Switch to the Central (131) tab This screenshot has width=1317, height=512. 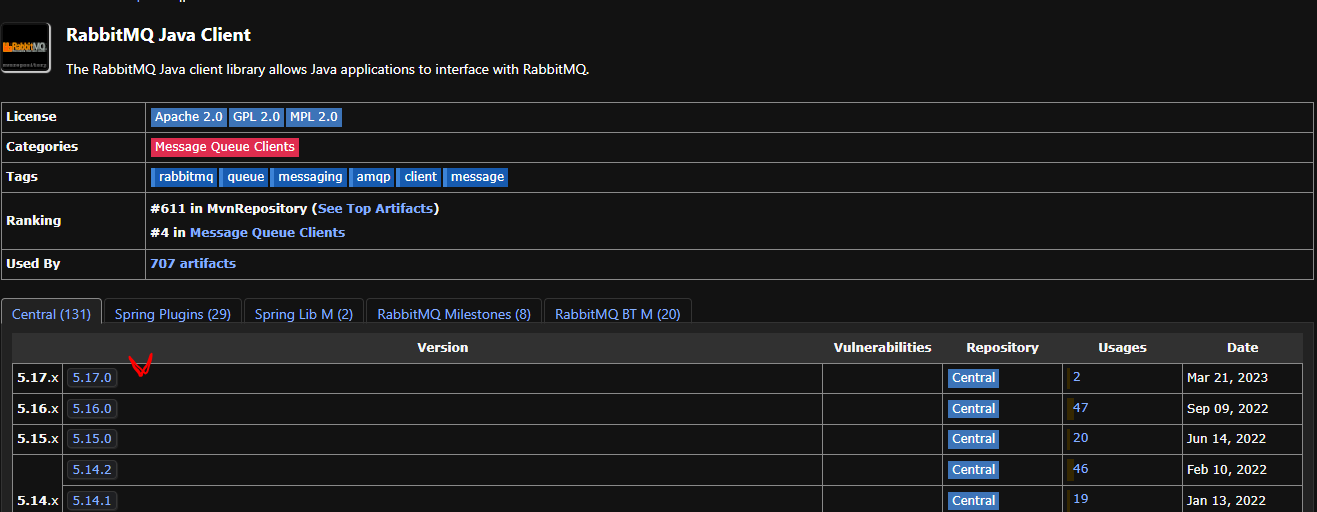pos(51,314)
